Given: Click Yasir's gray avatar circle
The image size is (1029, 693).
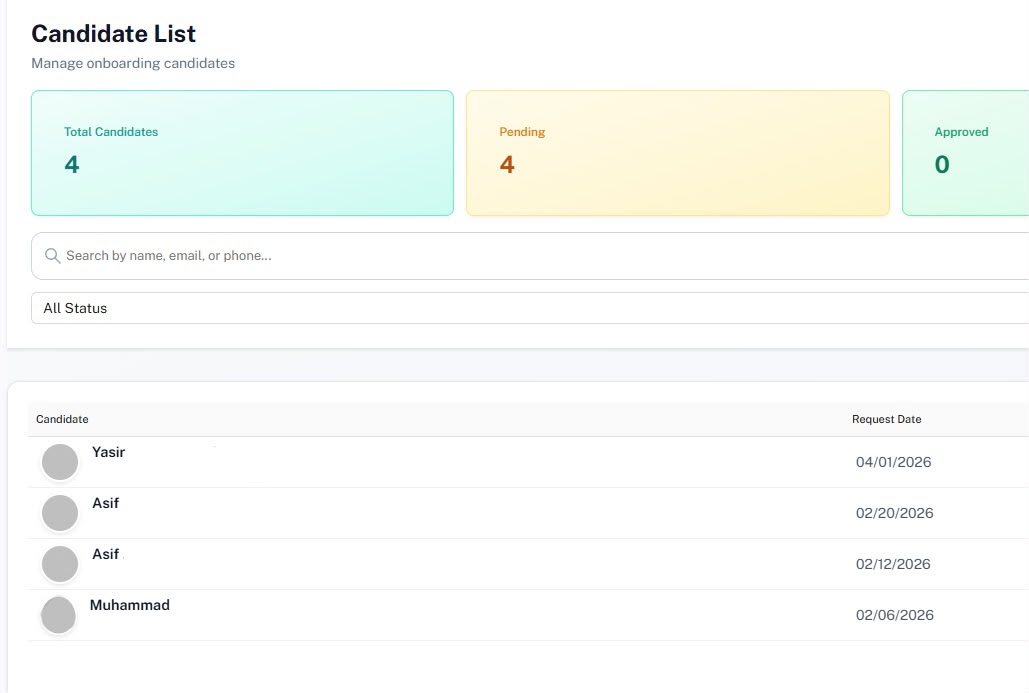Looking at the screenshot, I should [x=60, y=462].
